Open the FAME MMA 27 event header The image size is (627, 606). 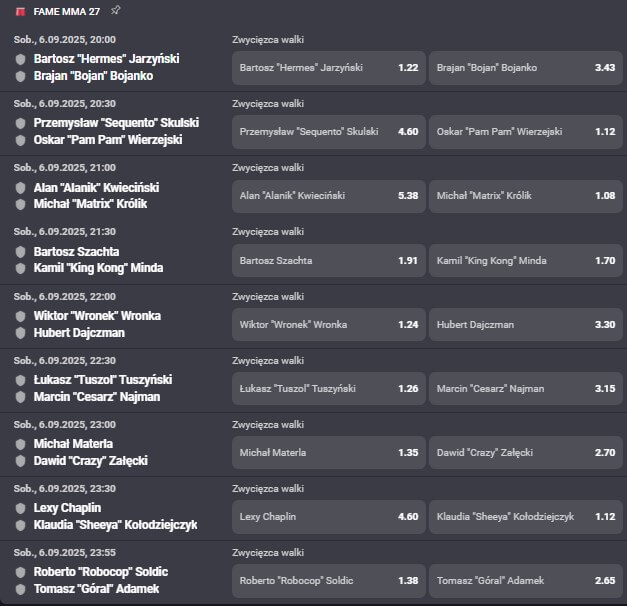66,11
